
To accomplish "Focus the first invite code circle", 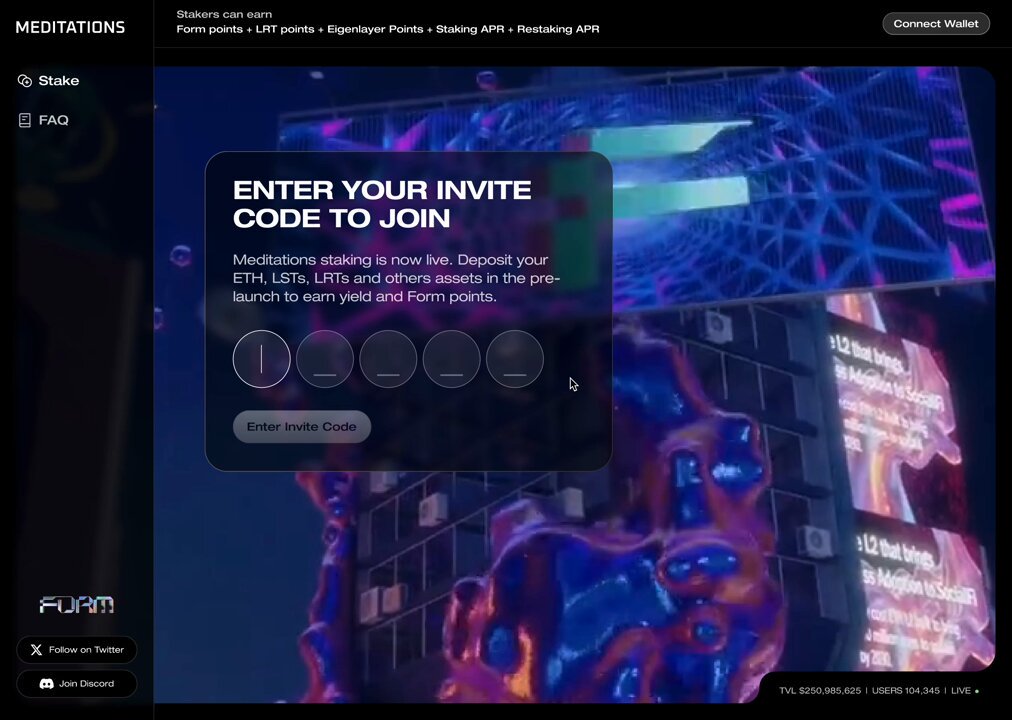I will pos(261,359).
